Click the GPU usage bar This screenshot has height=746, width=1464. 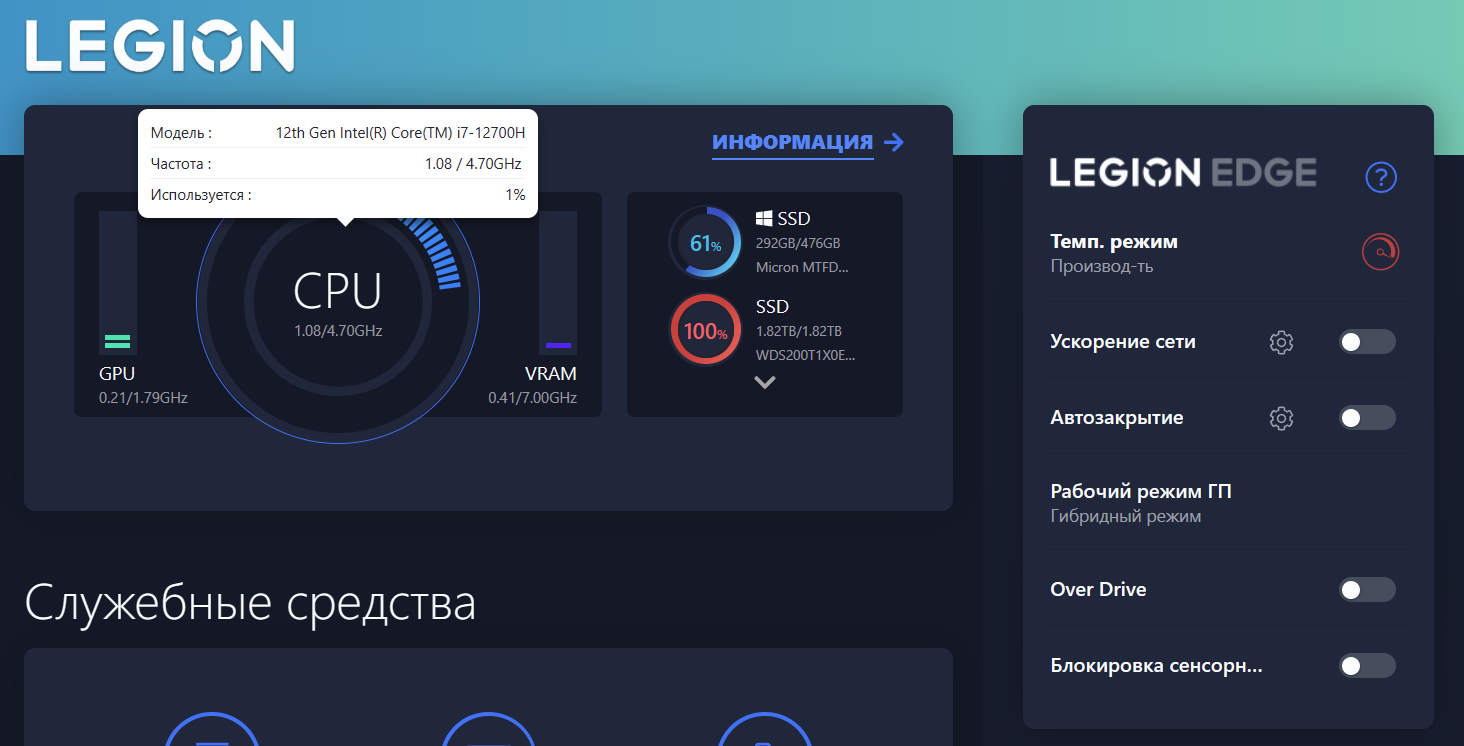pyautogui.click(x=118, y=282)
